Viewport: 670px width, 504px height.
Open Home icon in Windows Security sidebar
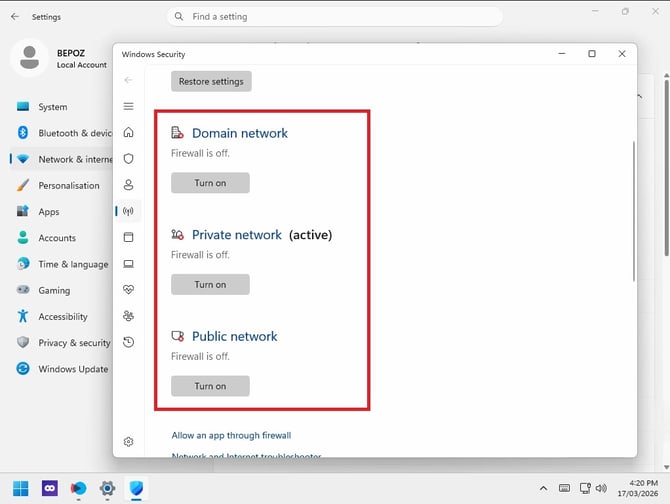[x=128, y=132]
